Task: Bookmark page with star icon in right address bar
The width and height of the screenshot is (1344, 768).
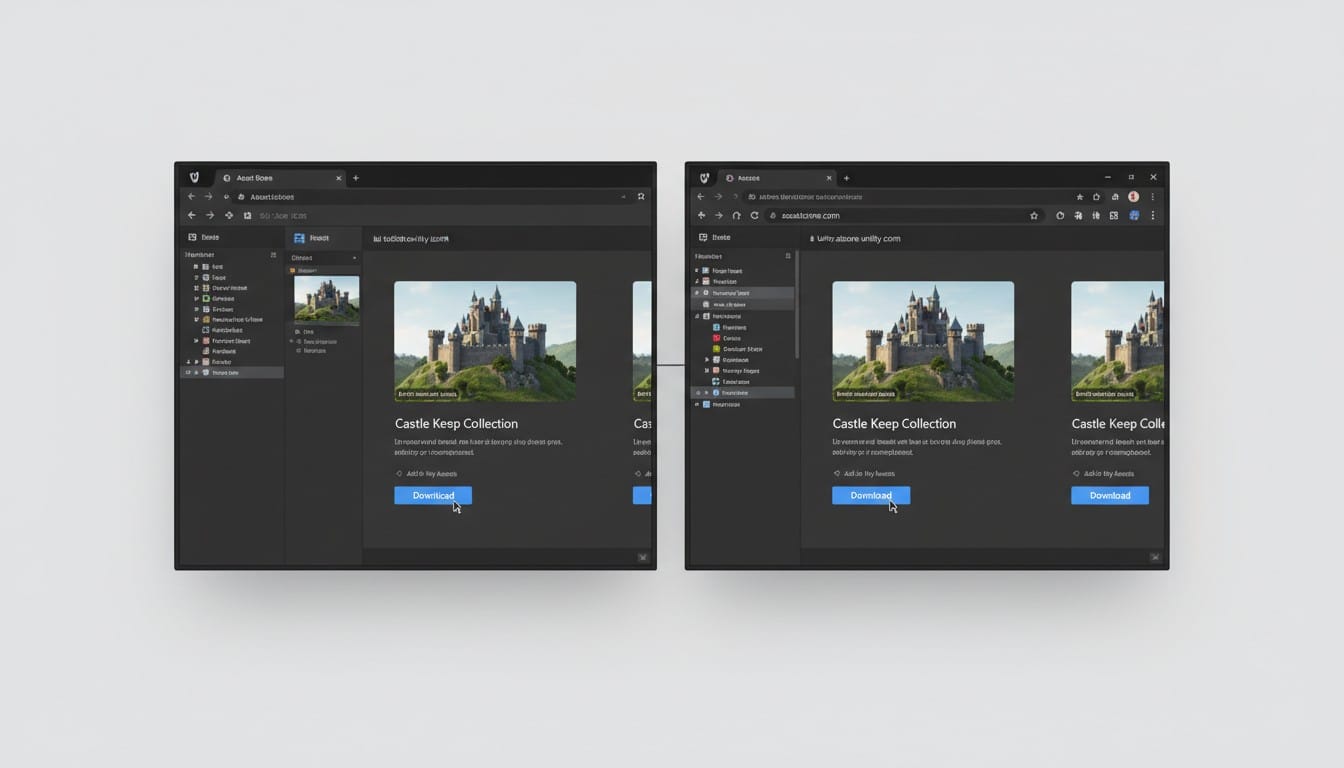Action: click(1034, 215)
